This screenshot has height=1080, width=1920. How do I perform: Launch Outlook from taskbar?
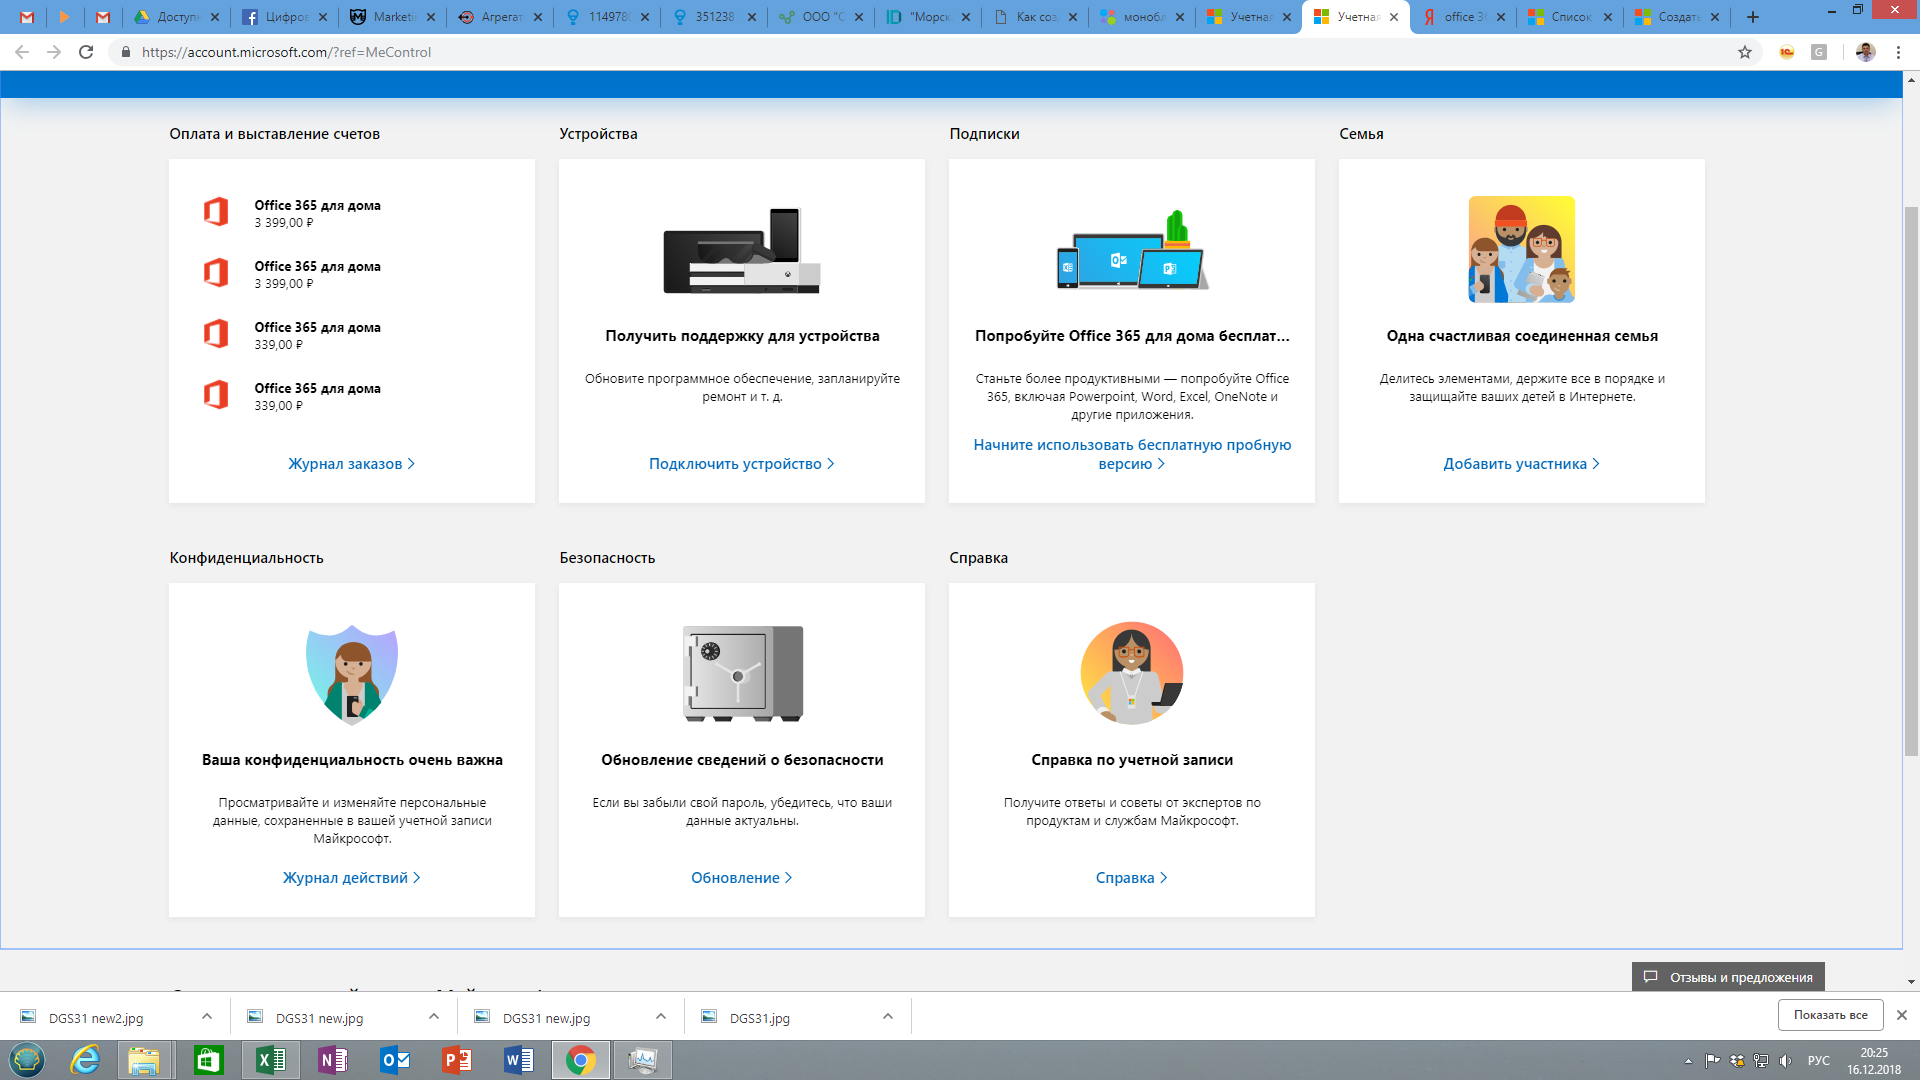(395, 1060)
